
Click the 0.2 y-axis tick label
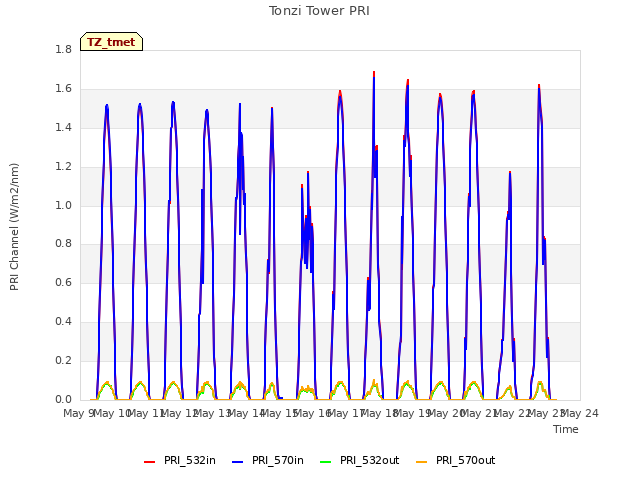click(64, 360)
